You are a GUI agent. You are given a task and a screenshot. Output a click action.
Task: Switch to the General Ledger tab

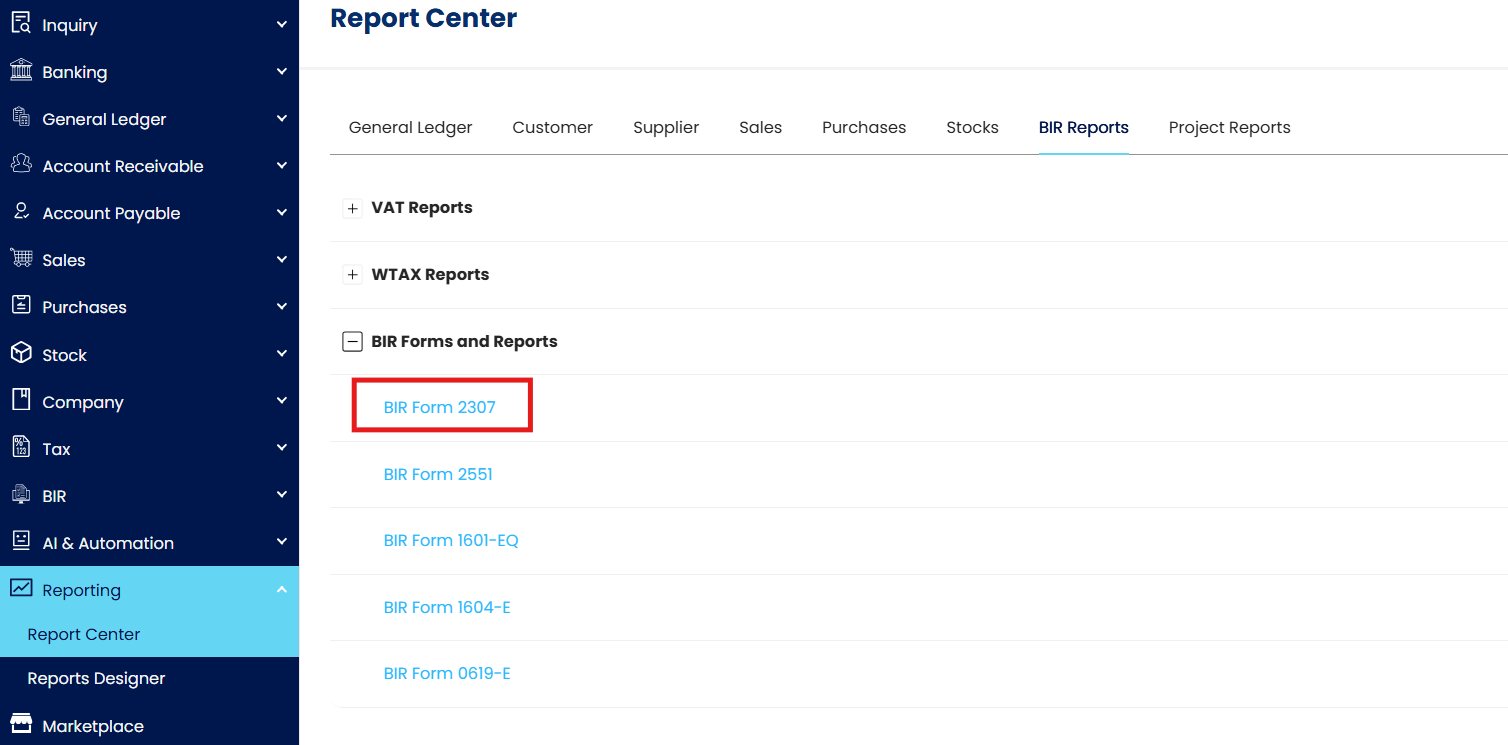410,128
